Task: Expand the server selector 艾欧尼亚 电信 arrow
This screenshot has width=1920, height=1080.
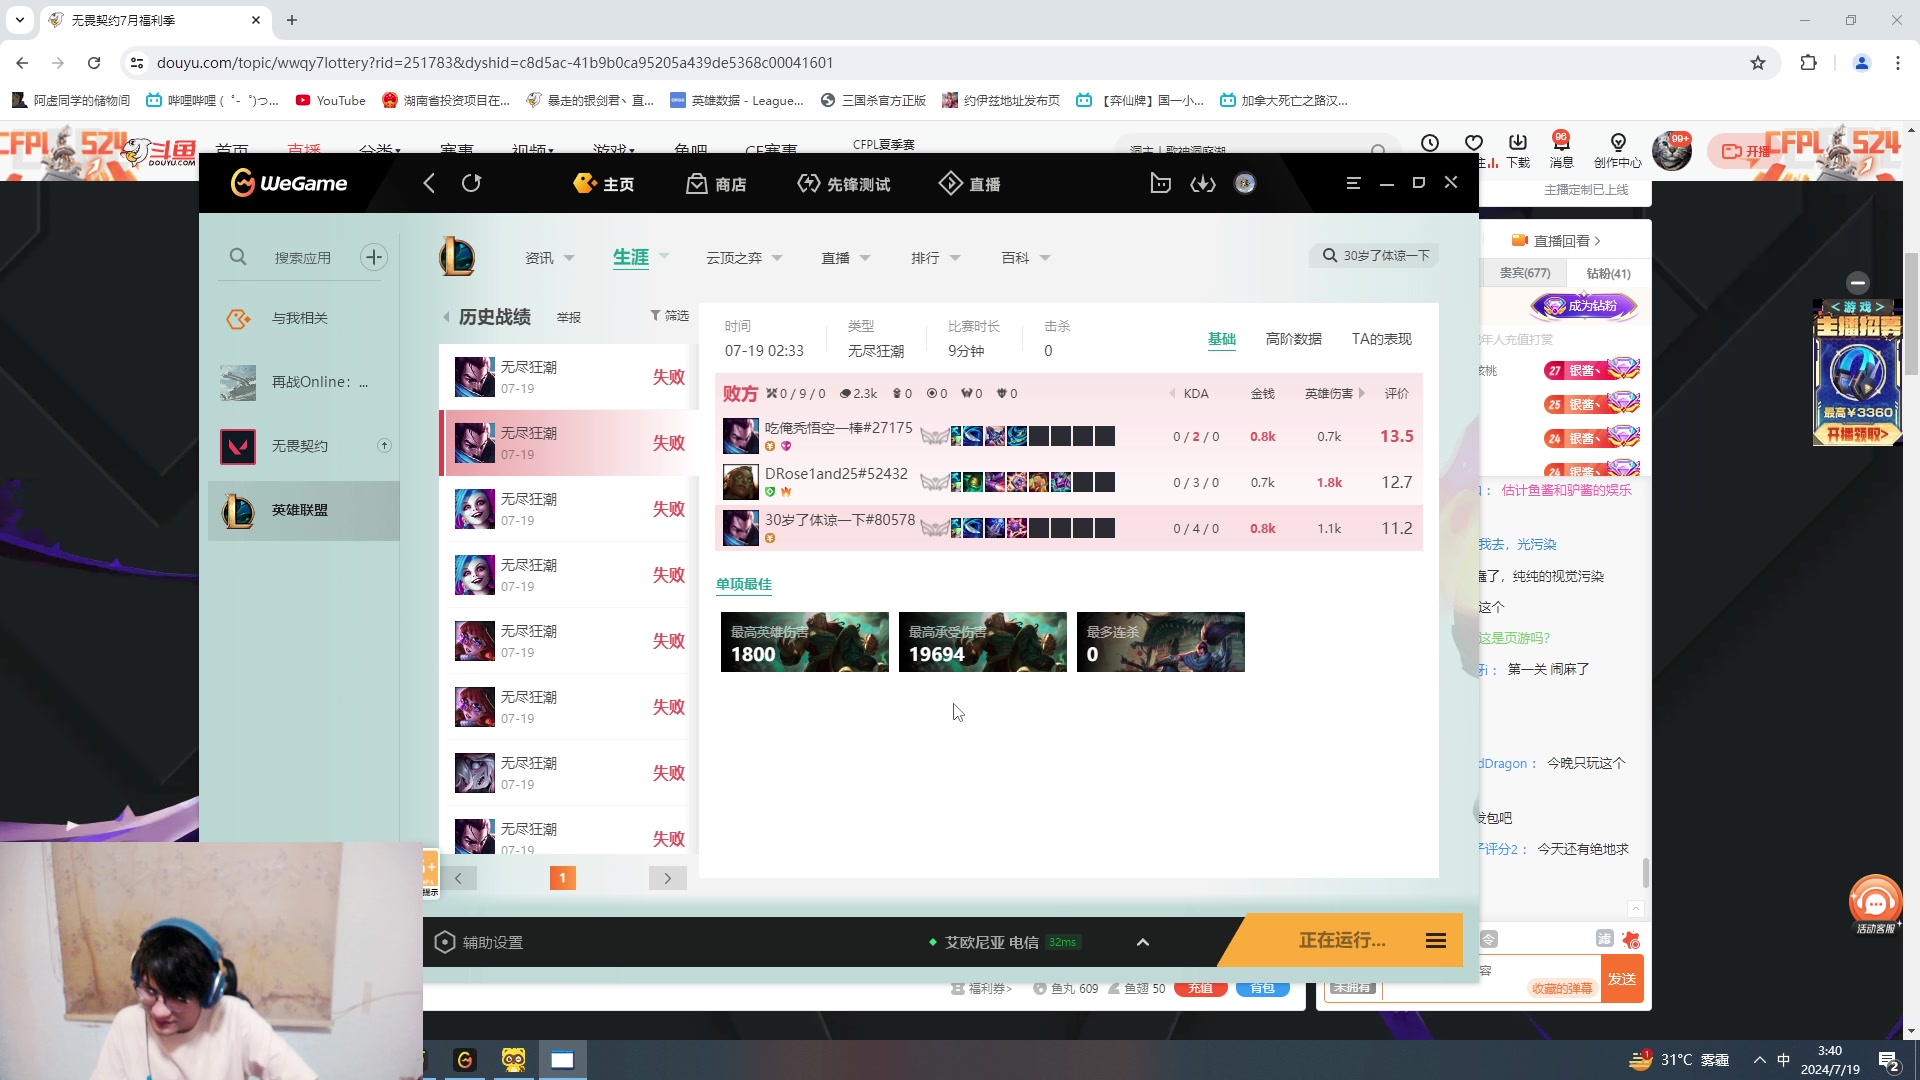Action: click(1143, 942)
